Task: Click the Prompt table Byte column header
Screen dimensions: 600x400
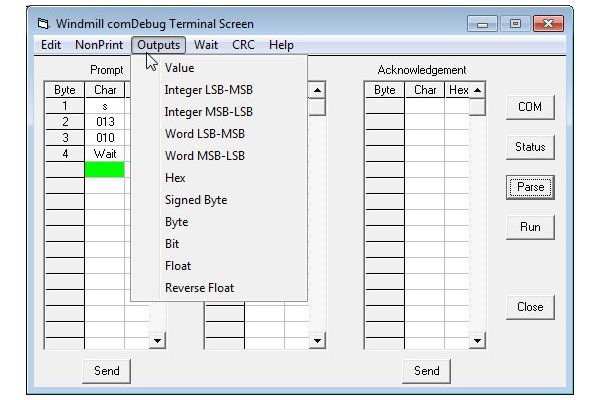Action: pyautogui.click(x=65, y=90)
